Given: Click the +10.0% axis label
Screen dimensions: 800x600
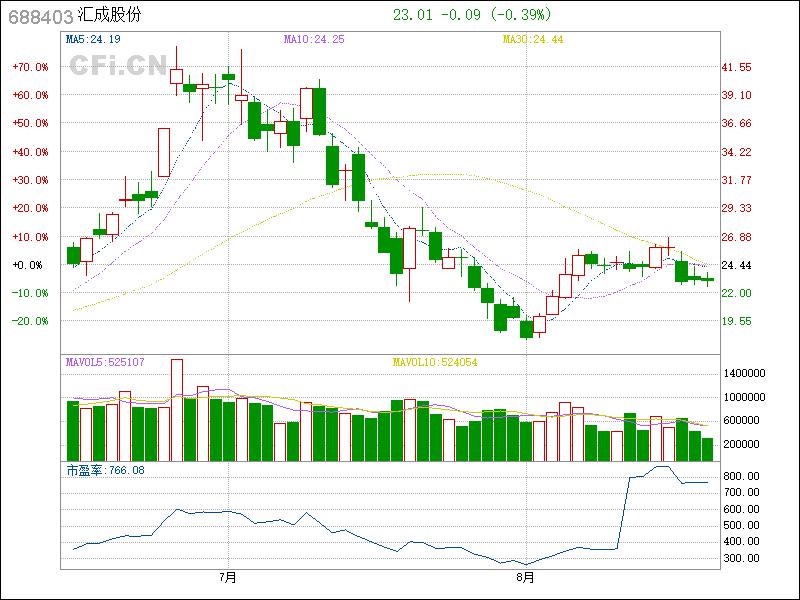Looking at the screenshot, I should (x=31, y=237).
